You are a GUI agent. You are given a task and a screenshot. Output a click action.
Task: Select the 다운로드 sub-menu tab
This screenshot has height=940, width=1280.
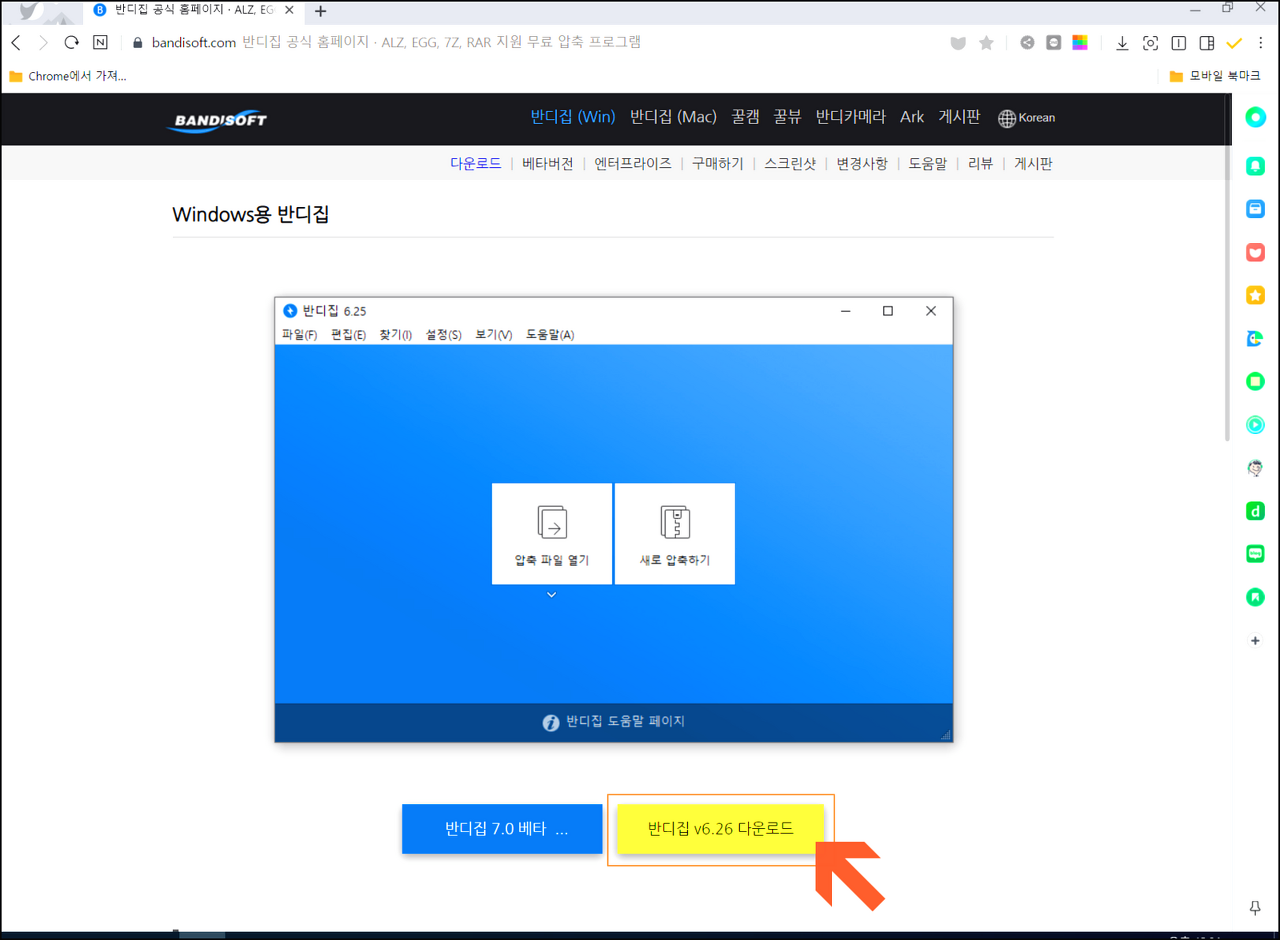click(476, 163)
